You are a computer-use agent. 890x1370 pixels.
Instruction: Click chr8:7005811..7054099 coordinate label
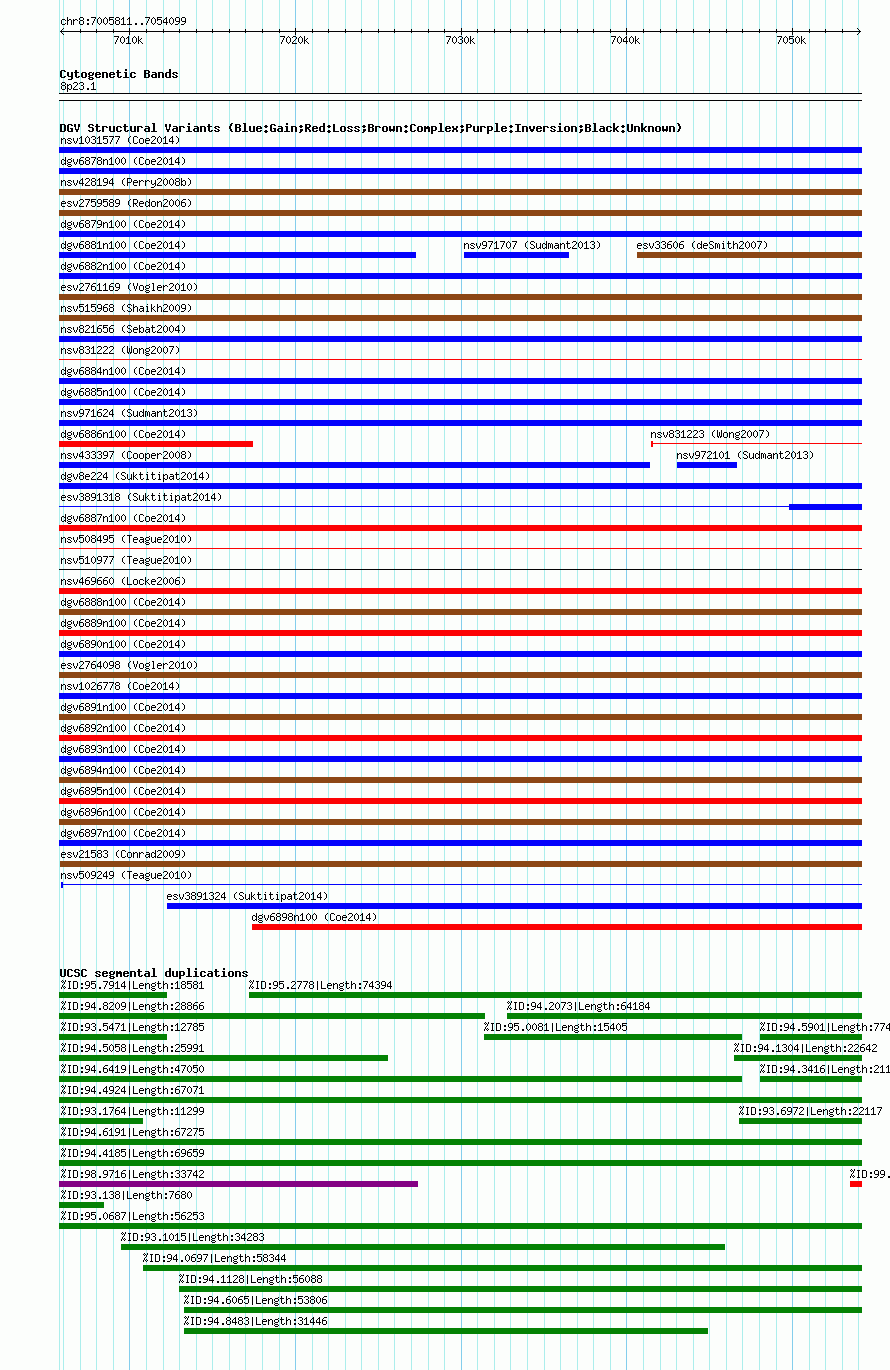pos(123,21)
